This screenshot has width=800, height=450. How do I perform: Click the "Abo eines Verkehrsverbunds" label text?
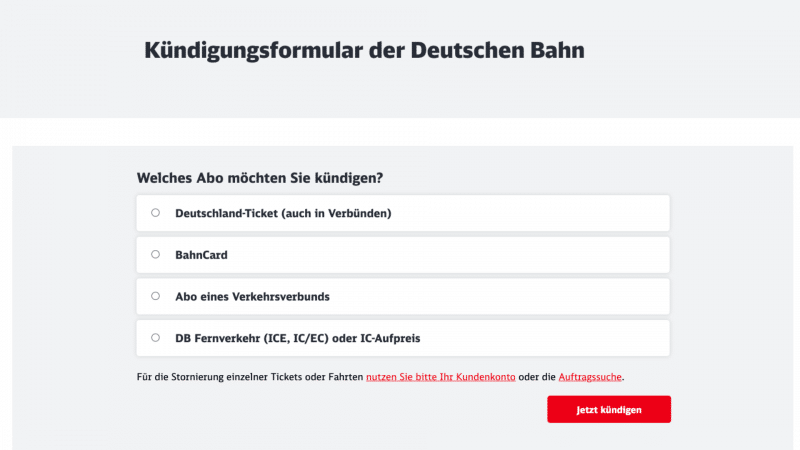coord(252,297)
